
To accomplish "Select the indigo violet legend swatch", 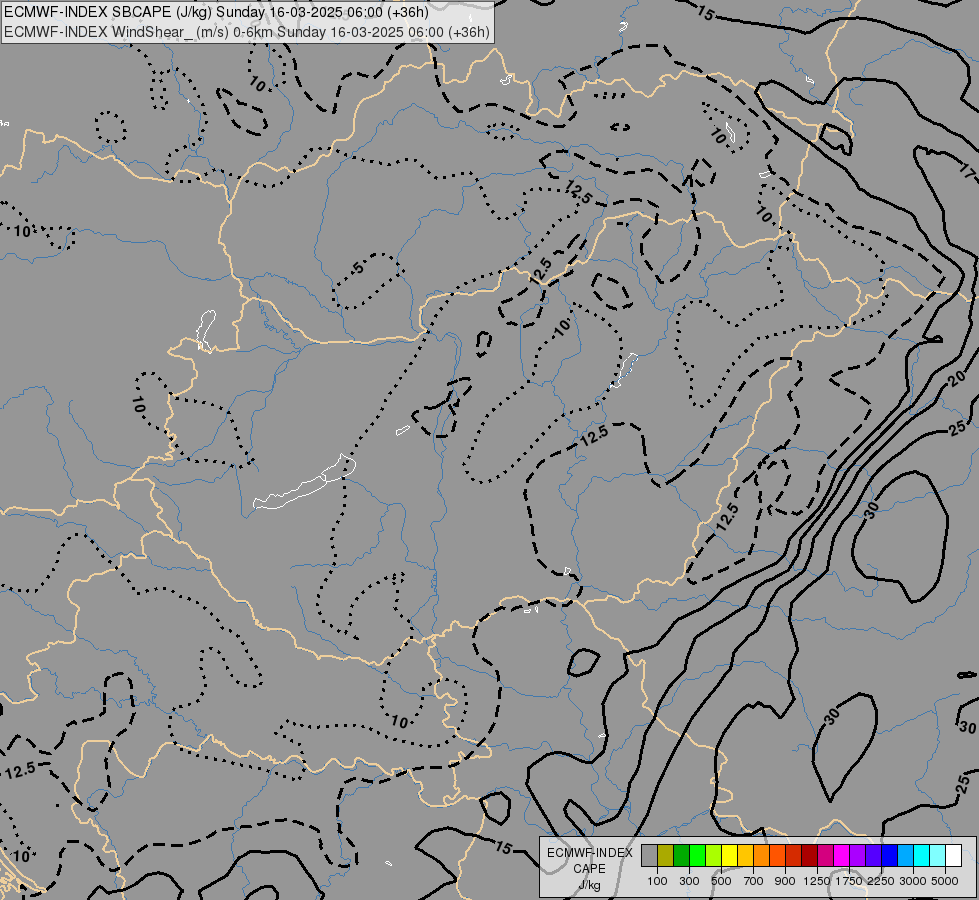I will (874, 855).
